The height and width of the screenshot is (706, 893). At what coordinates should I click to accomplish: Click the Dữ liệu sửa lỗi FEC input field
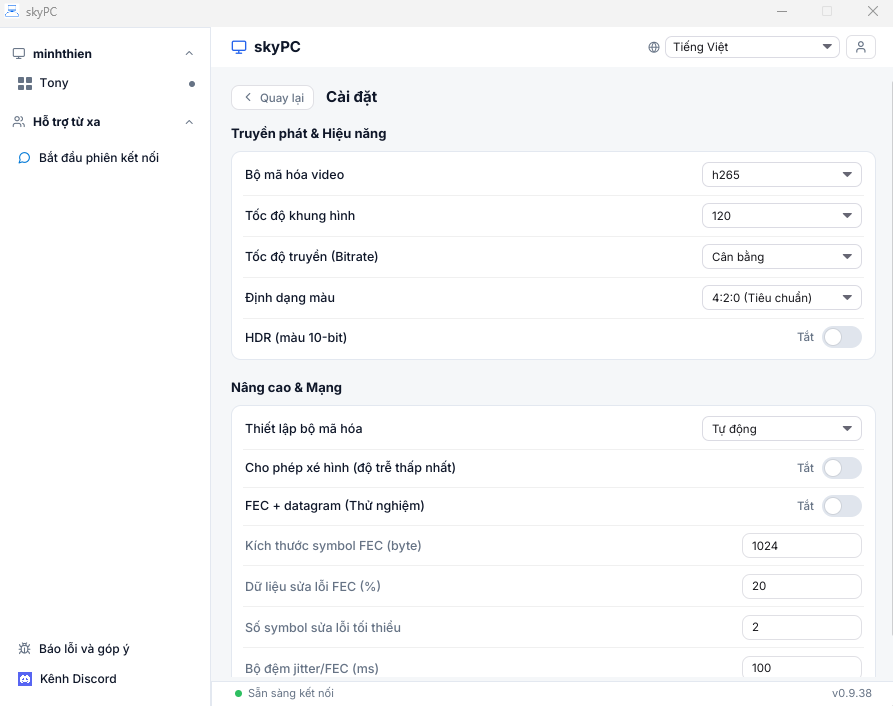801,586
